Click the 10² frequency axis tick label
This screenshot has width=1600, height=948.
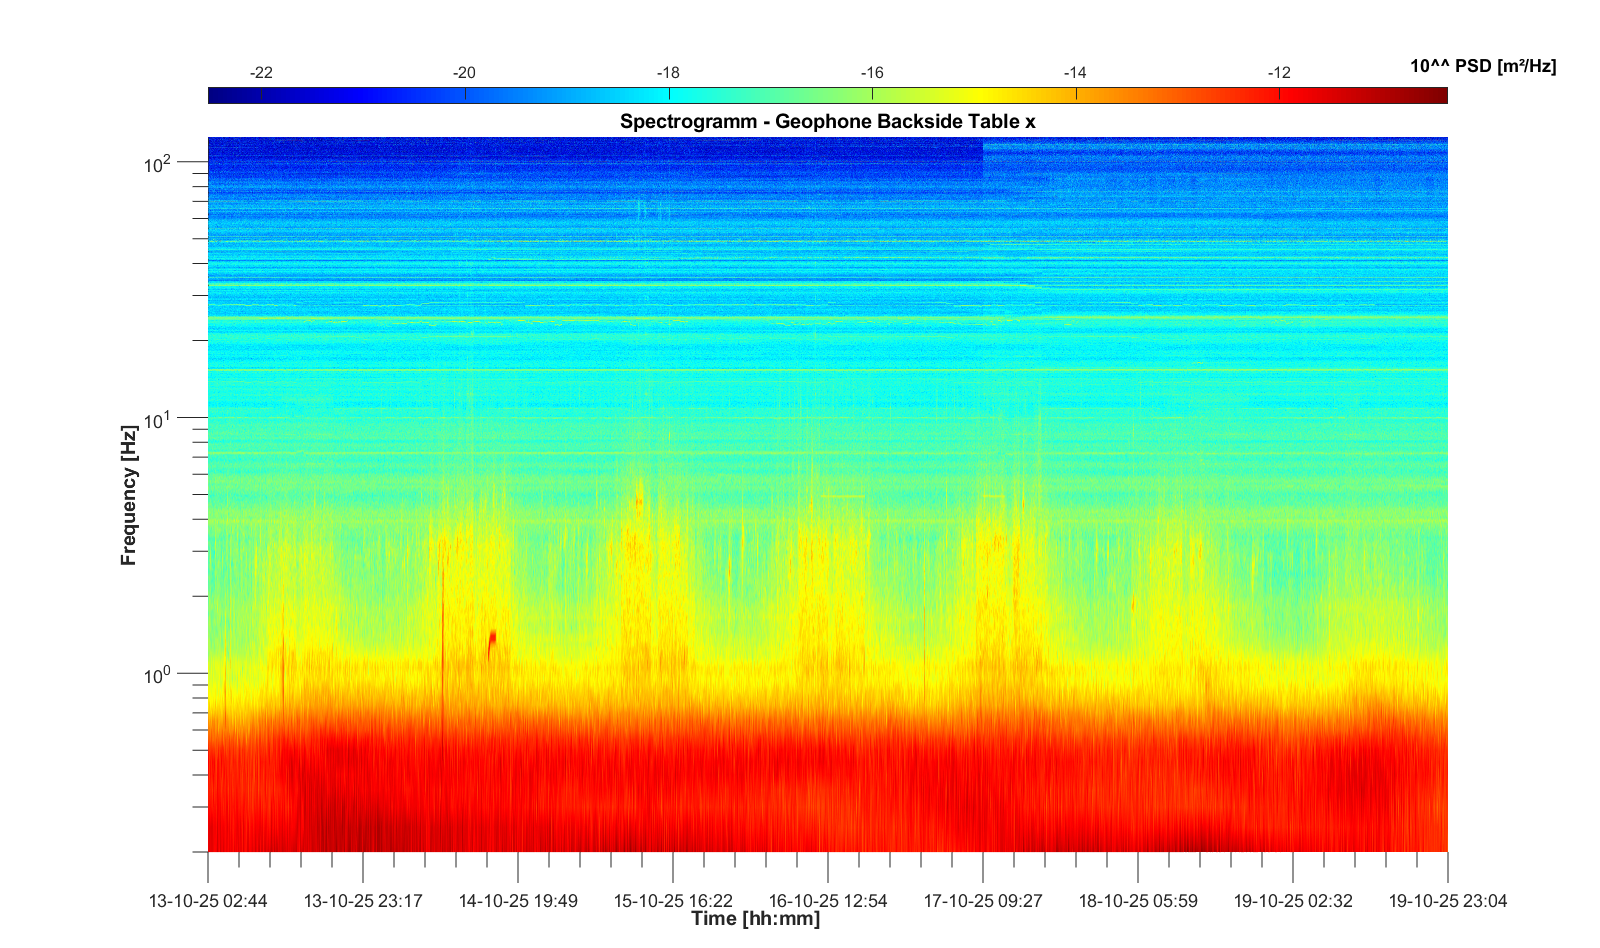coord(158,163)
